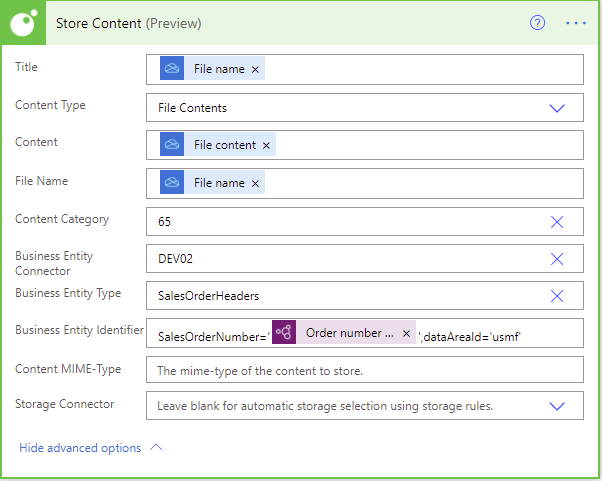This screenshot has width=602, height=481.
Task: Click the File content token in Content field
Action: tap(224, 145)
